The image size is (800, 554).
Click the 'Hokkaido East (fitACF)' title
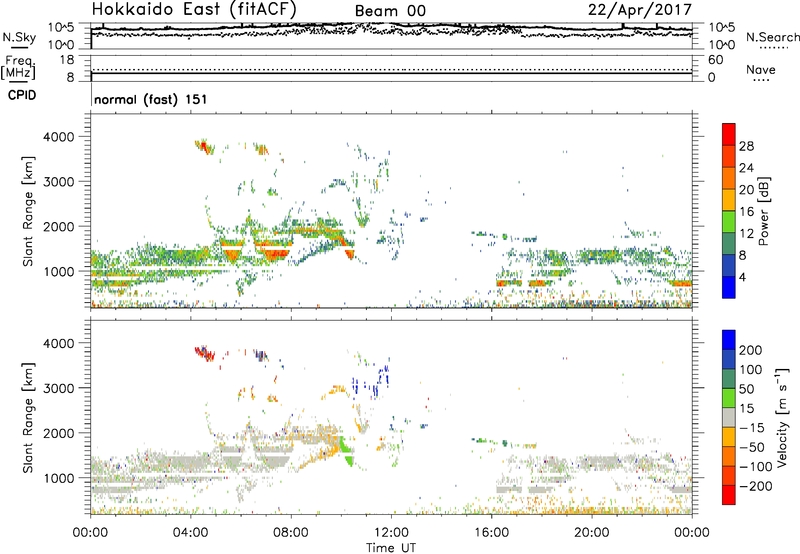[194, 9]
